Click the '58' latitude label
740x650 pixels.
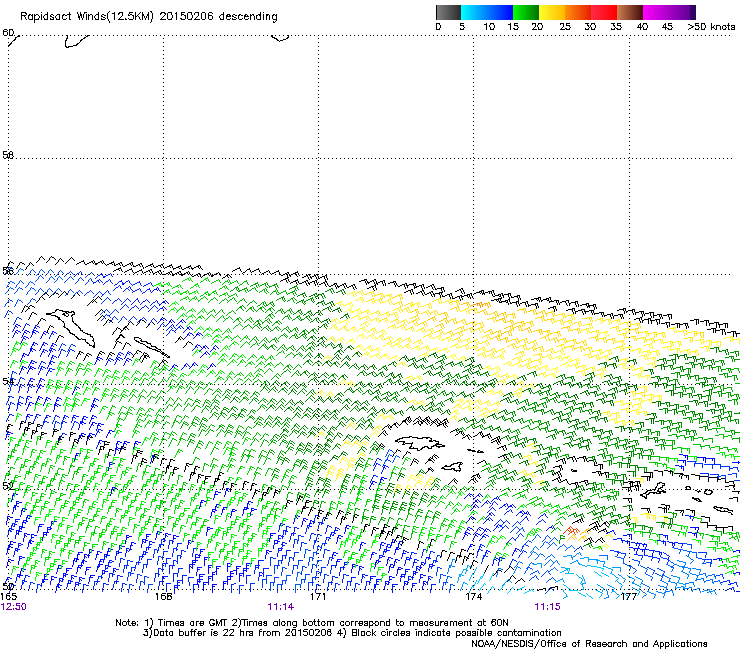8,155
